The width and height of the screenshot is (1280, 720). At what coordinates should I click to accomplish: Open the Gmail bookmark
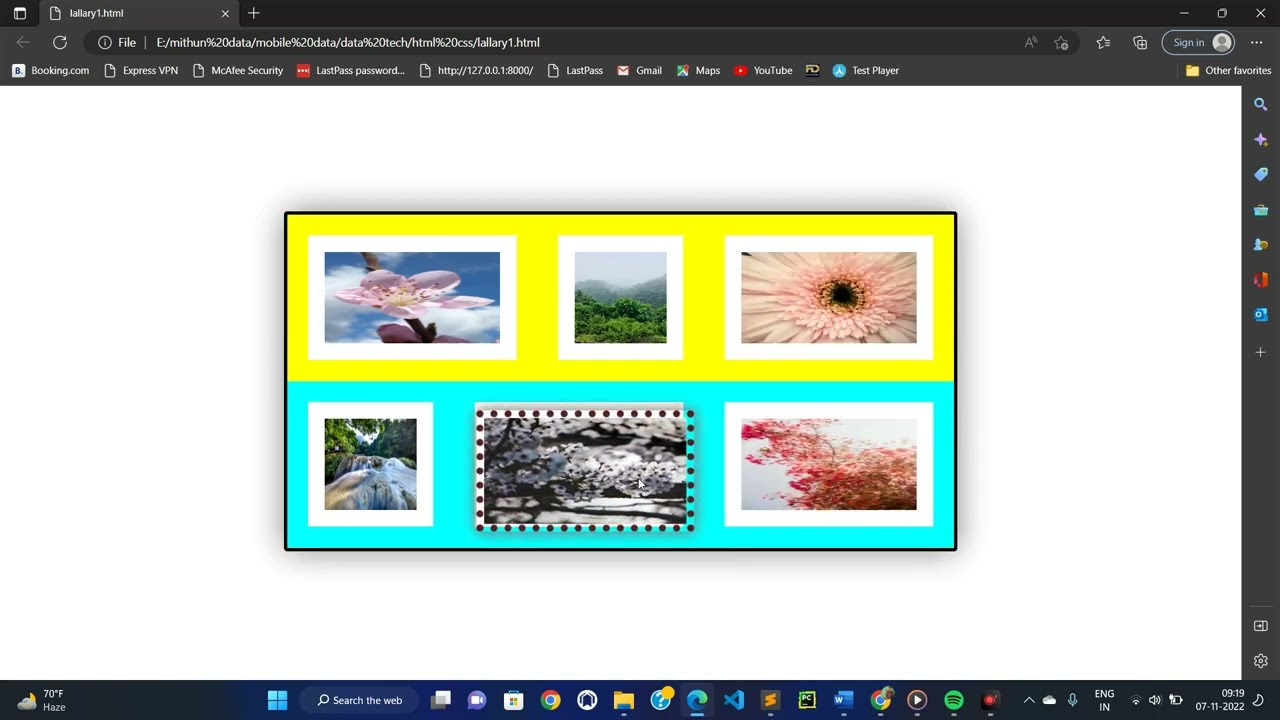tap(639, 70)
